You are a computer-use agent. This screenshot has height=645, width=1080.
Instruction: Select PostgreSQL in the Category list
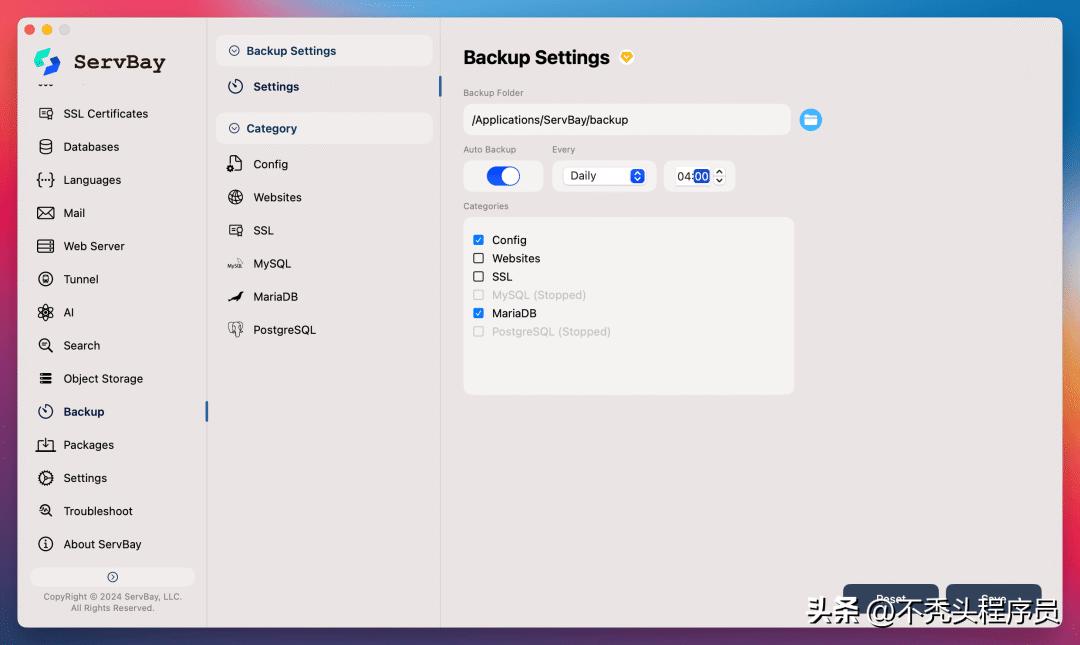click(283, 329)
